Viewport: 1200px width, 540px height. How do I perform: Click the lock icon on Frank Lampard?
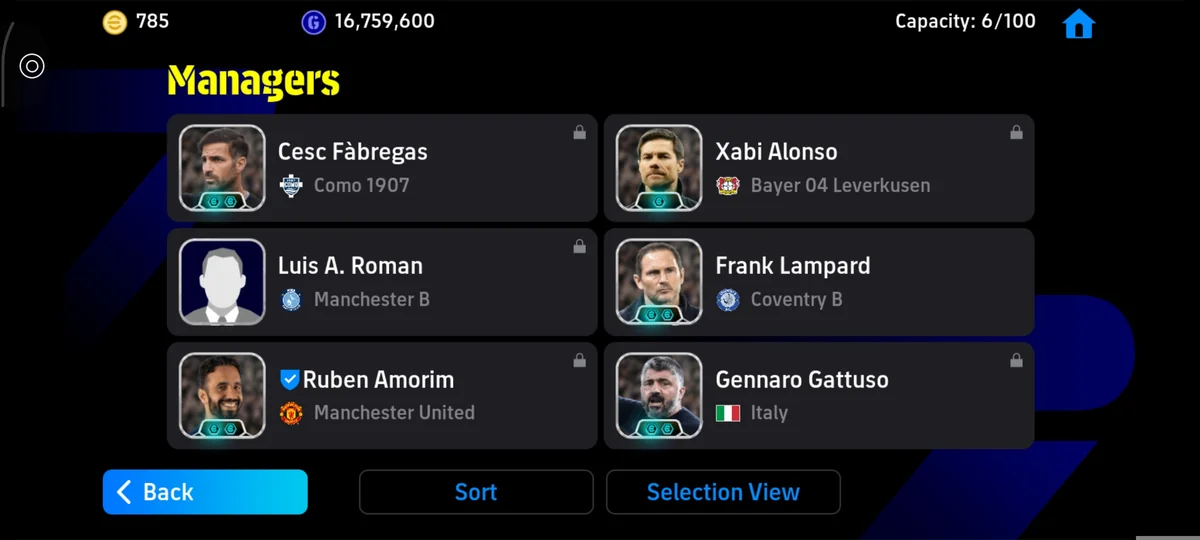[1016, 246]
